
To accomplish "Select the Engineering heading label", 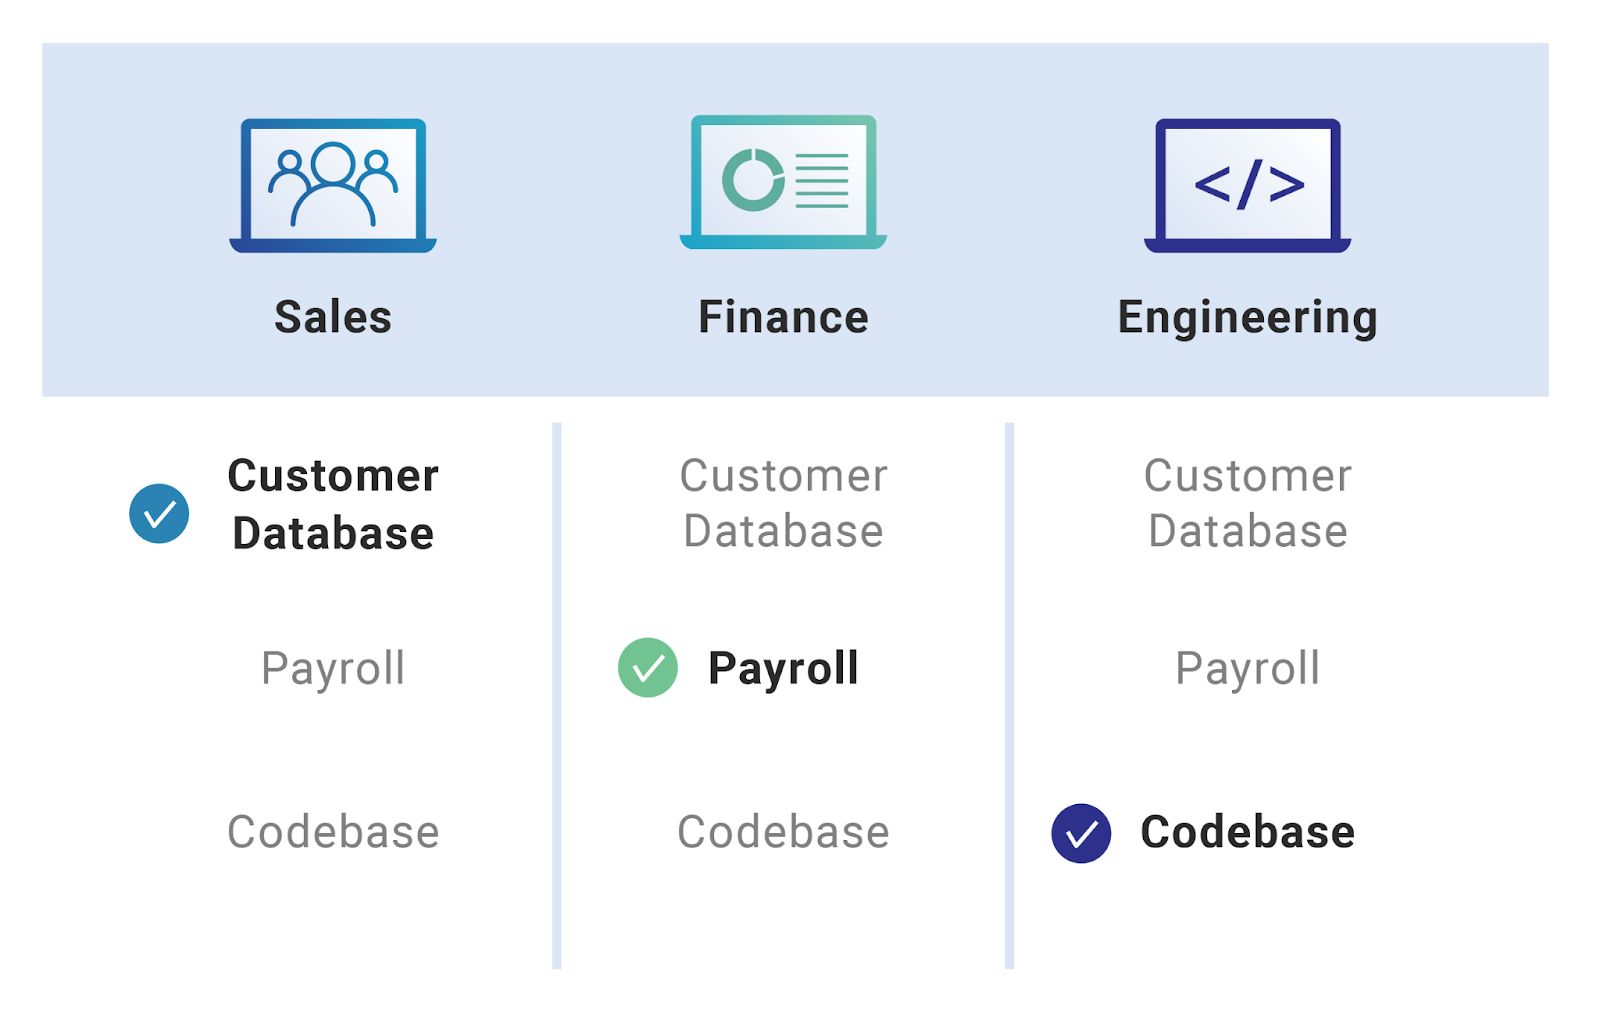I will (x=1247, y=318).
